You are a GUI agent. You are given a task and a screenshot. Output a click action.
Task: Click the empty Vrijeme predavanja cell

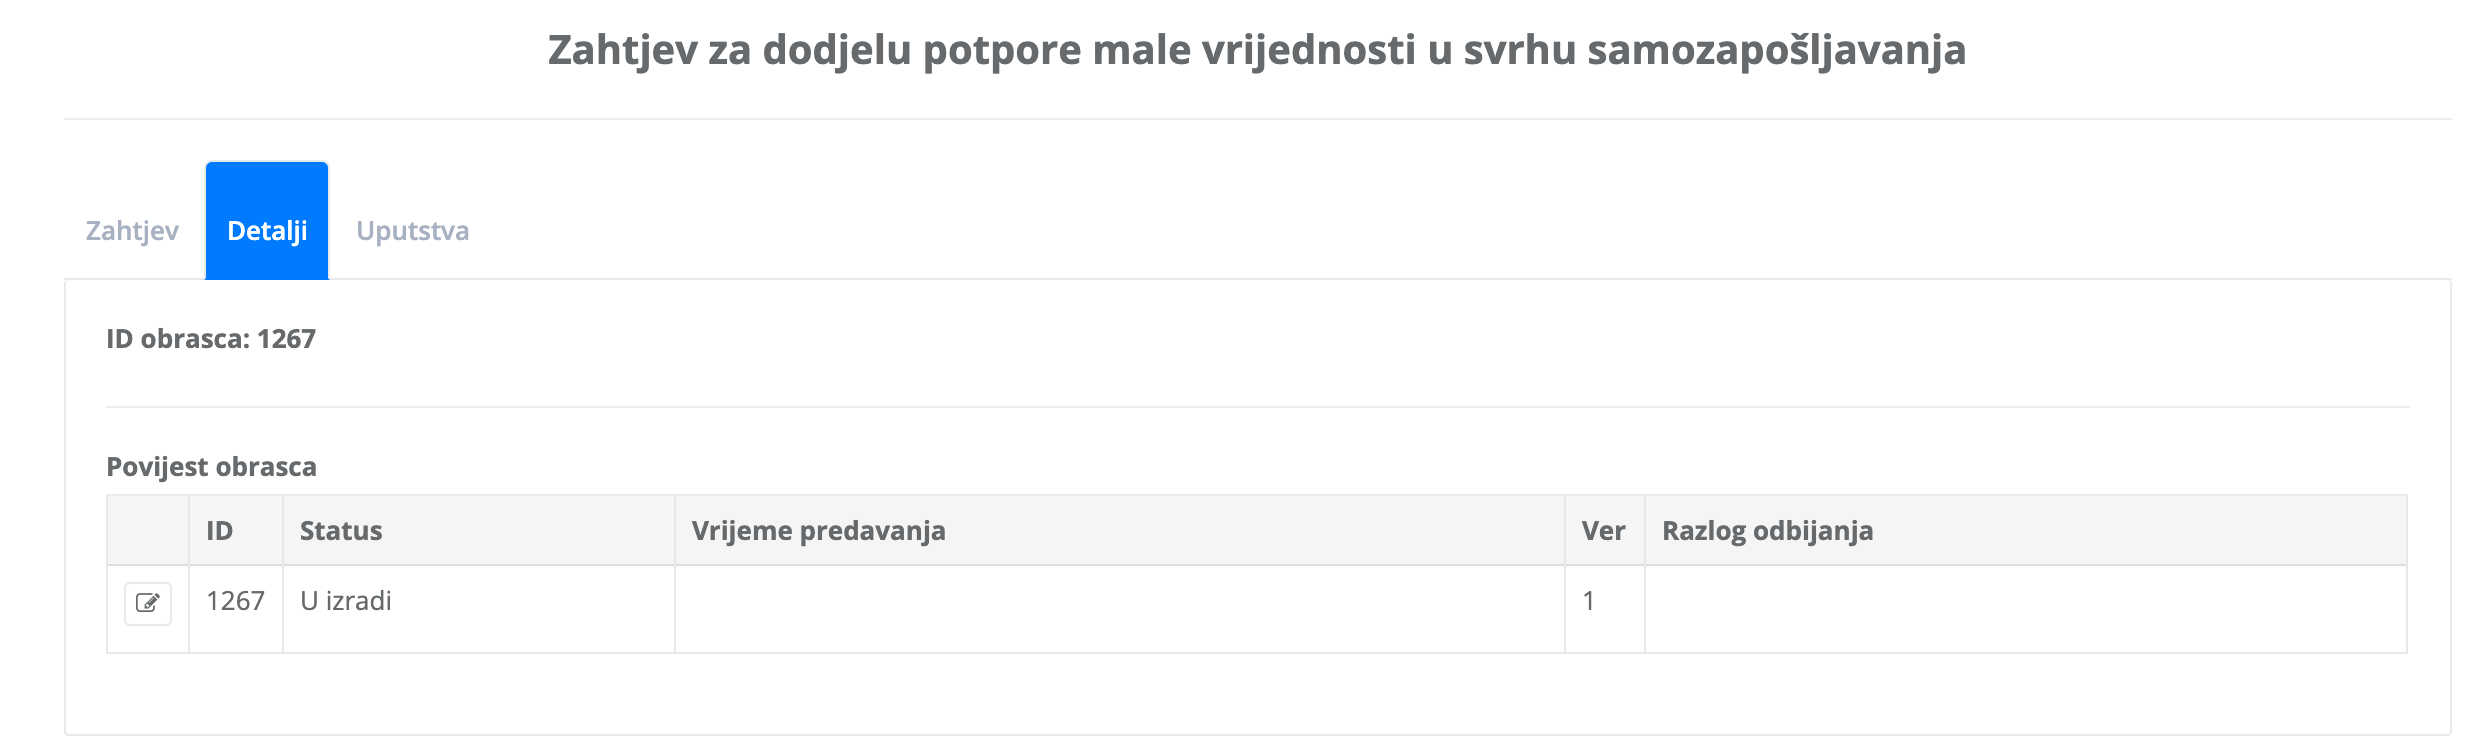pyautogui.click(x=1119, y=609)
